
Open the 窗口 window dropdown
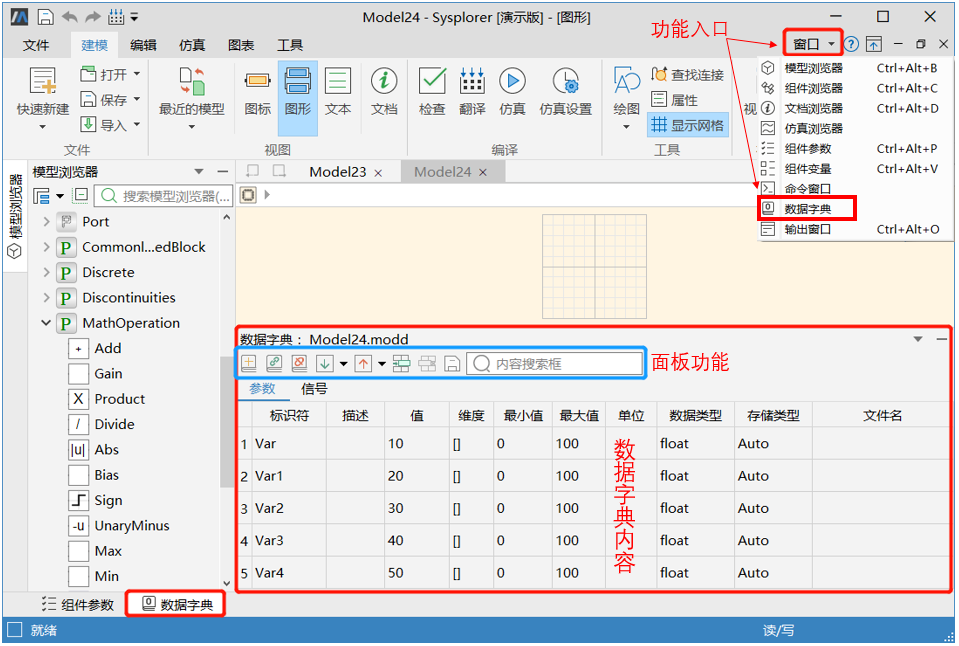pyautogui.click(x=813, y=44)
